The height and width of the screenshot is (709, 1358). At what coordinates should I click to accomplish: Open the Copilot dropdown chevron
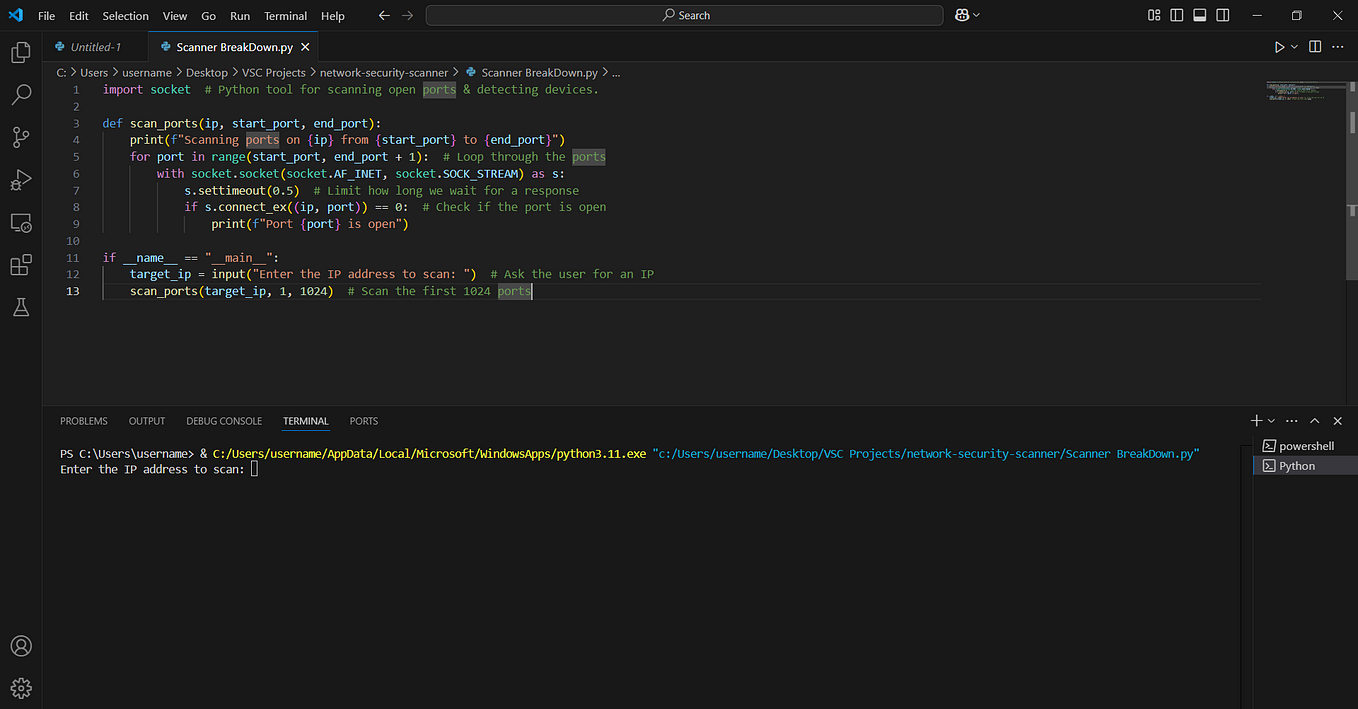976,15
